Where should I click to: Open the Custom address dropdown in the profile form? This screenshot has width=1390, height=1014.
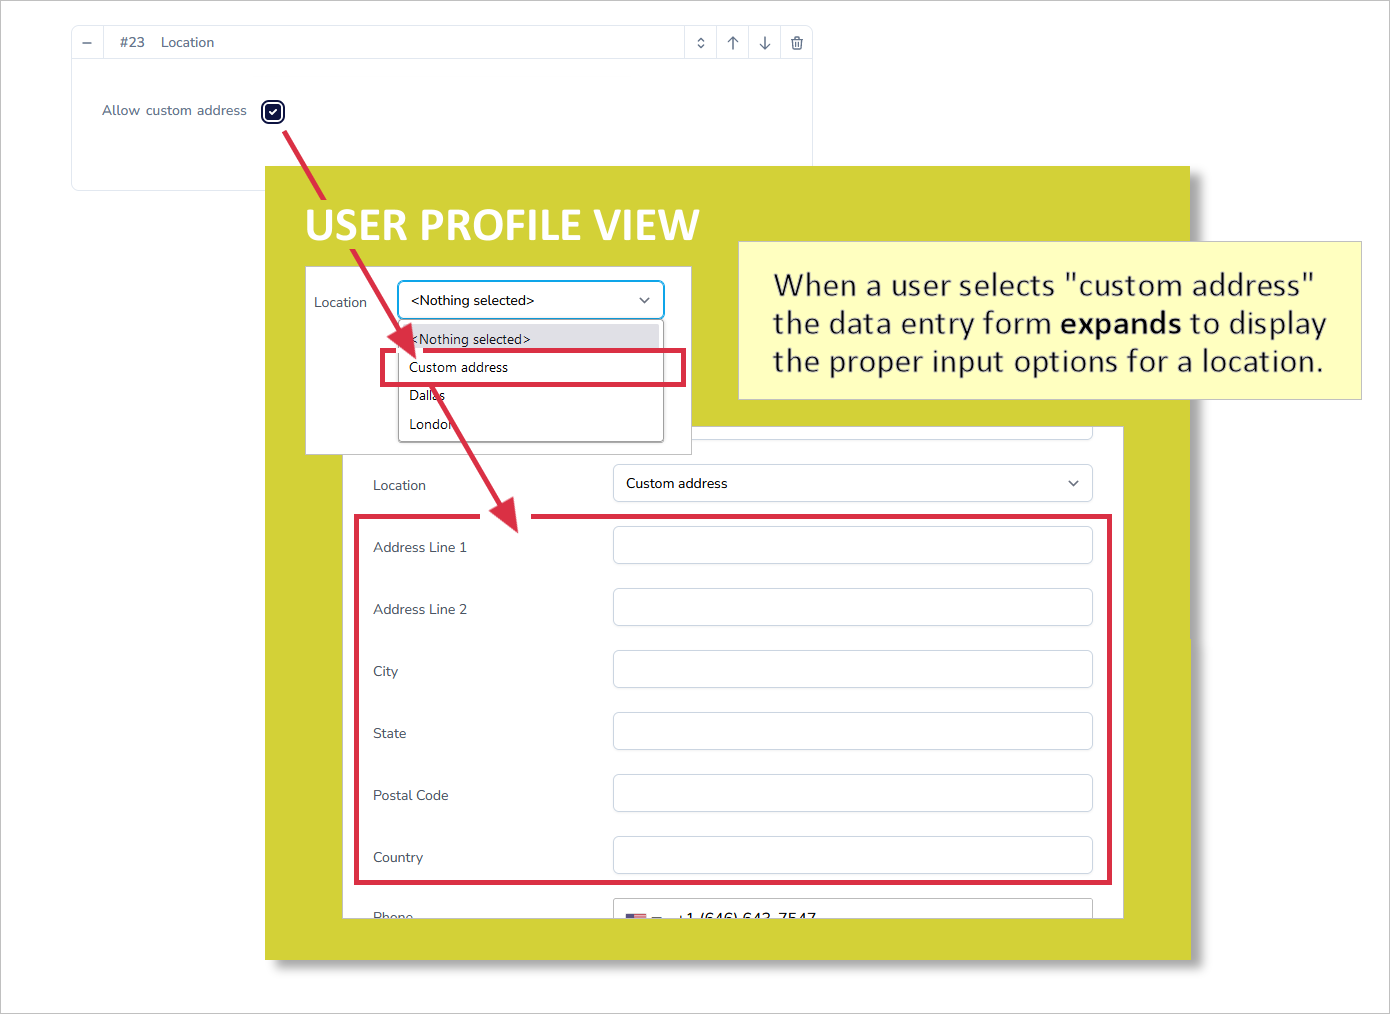pos(851,483)
